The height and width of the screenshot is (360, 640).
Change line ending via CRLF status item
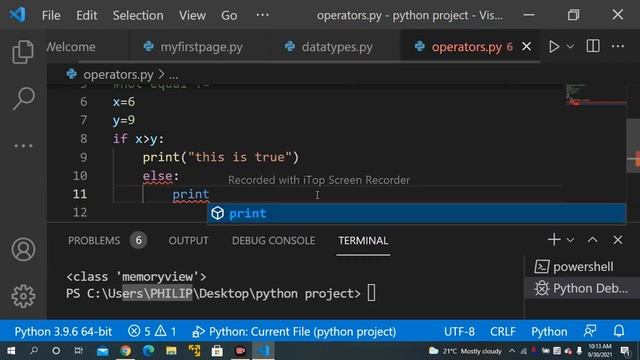click(x=502, y=331)
